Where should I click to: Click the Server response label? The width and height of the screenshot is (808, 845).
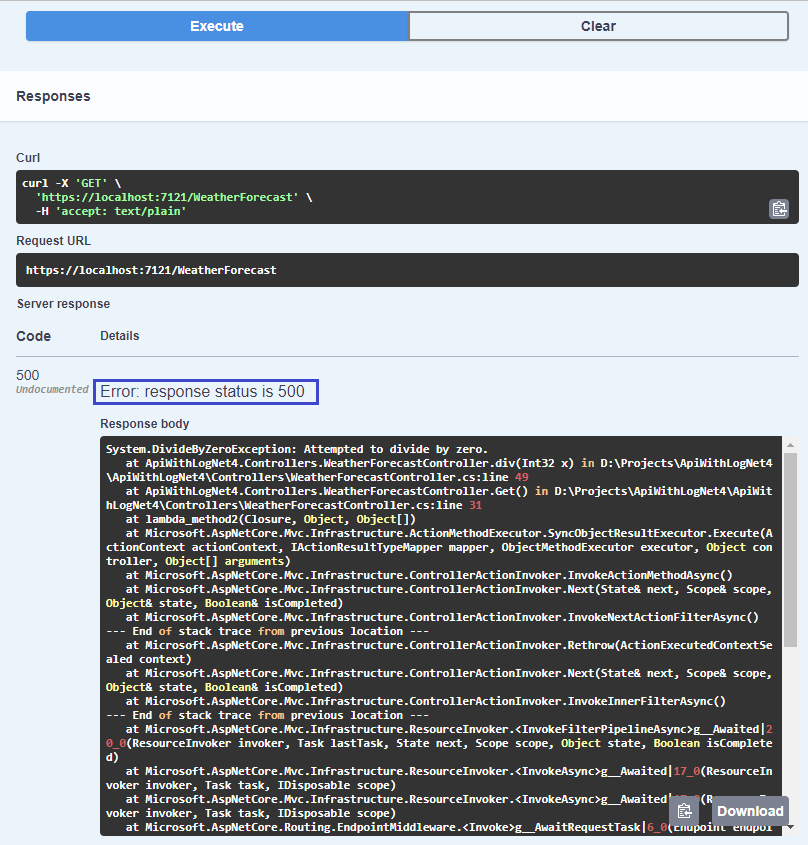[x=64, y=304]
